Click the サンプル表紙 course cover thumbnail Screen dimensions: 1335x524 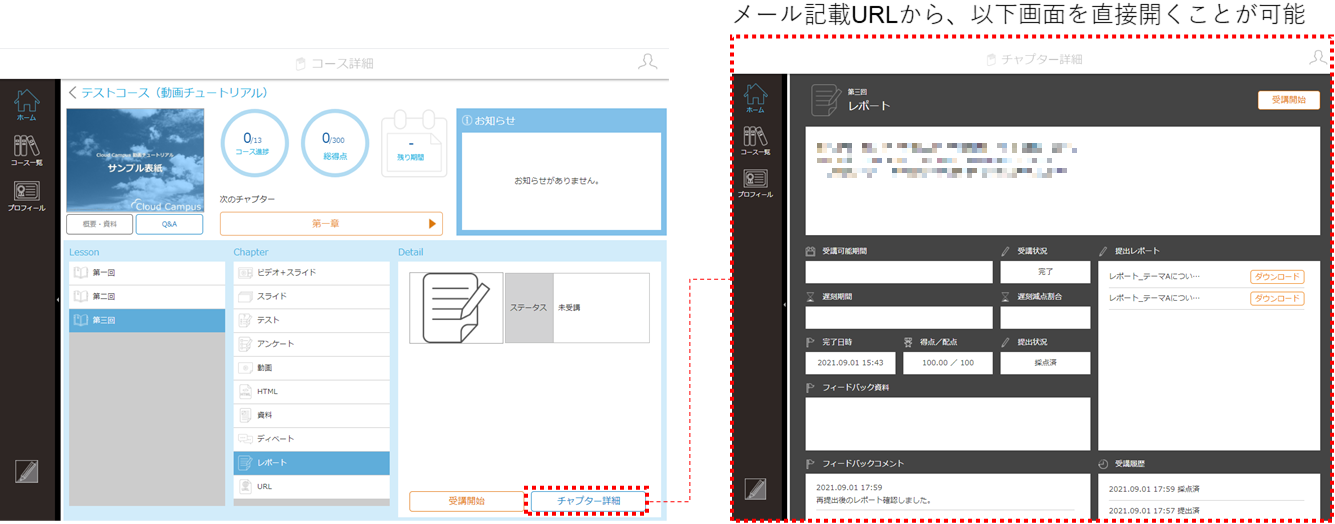click(x=135, y=161)
